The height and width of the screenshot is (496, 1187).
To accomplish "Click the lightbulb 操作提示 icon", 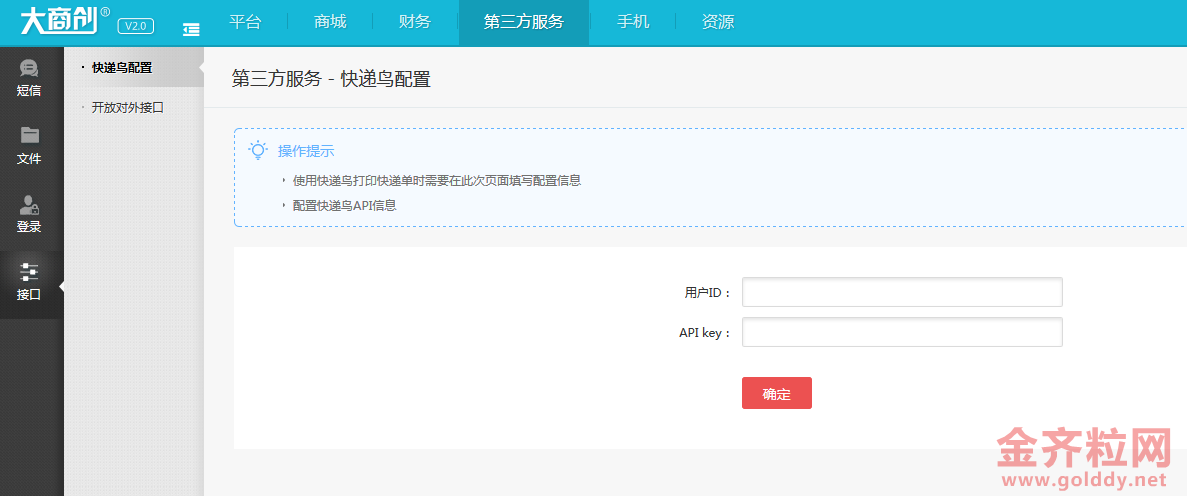I will pyautogui.click(x=258, y=150).
